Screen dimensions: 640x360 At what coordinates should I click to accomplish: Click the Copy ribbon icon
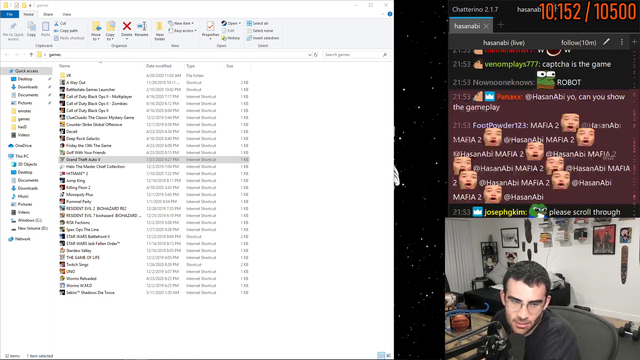pyautogui.click(x=31, y=27)
